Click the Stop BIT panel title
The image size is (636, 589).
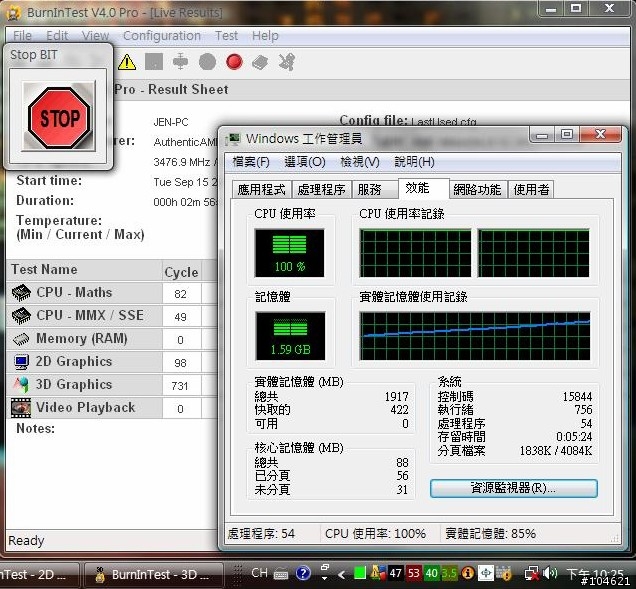[x=34, y=55]
